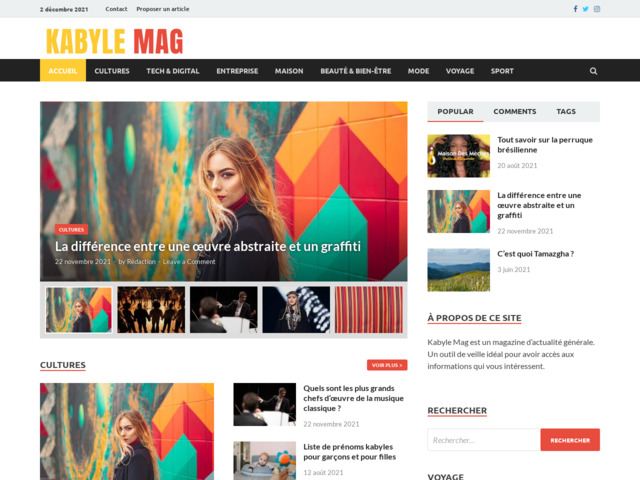640x480 pixels.
Task: Click the Rédaction author link on slider
Action: (x=141, y=262)
